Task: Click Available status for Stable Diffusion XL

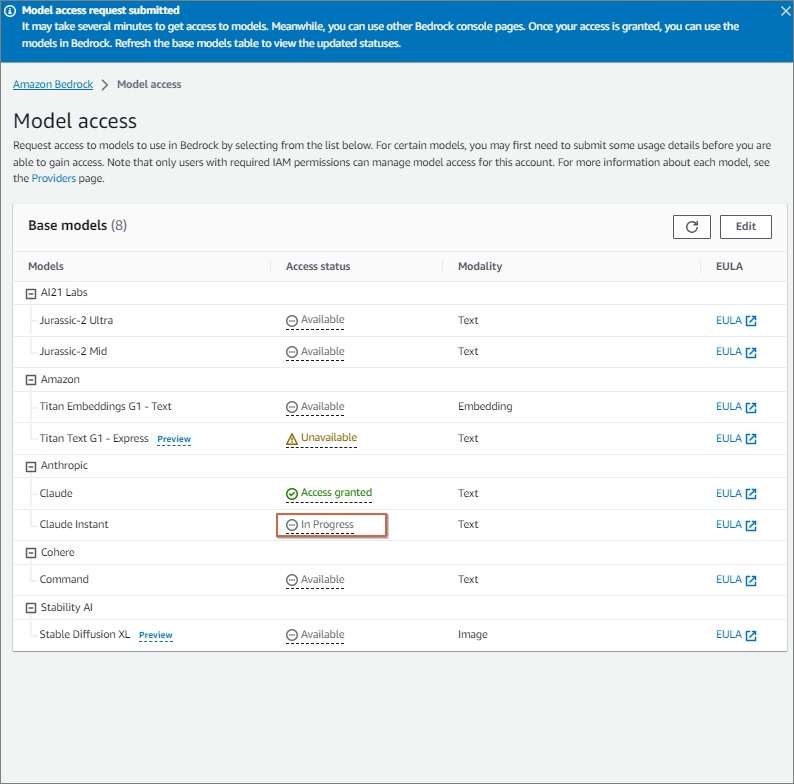Action: [x=315, y=635]
